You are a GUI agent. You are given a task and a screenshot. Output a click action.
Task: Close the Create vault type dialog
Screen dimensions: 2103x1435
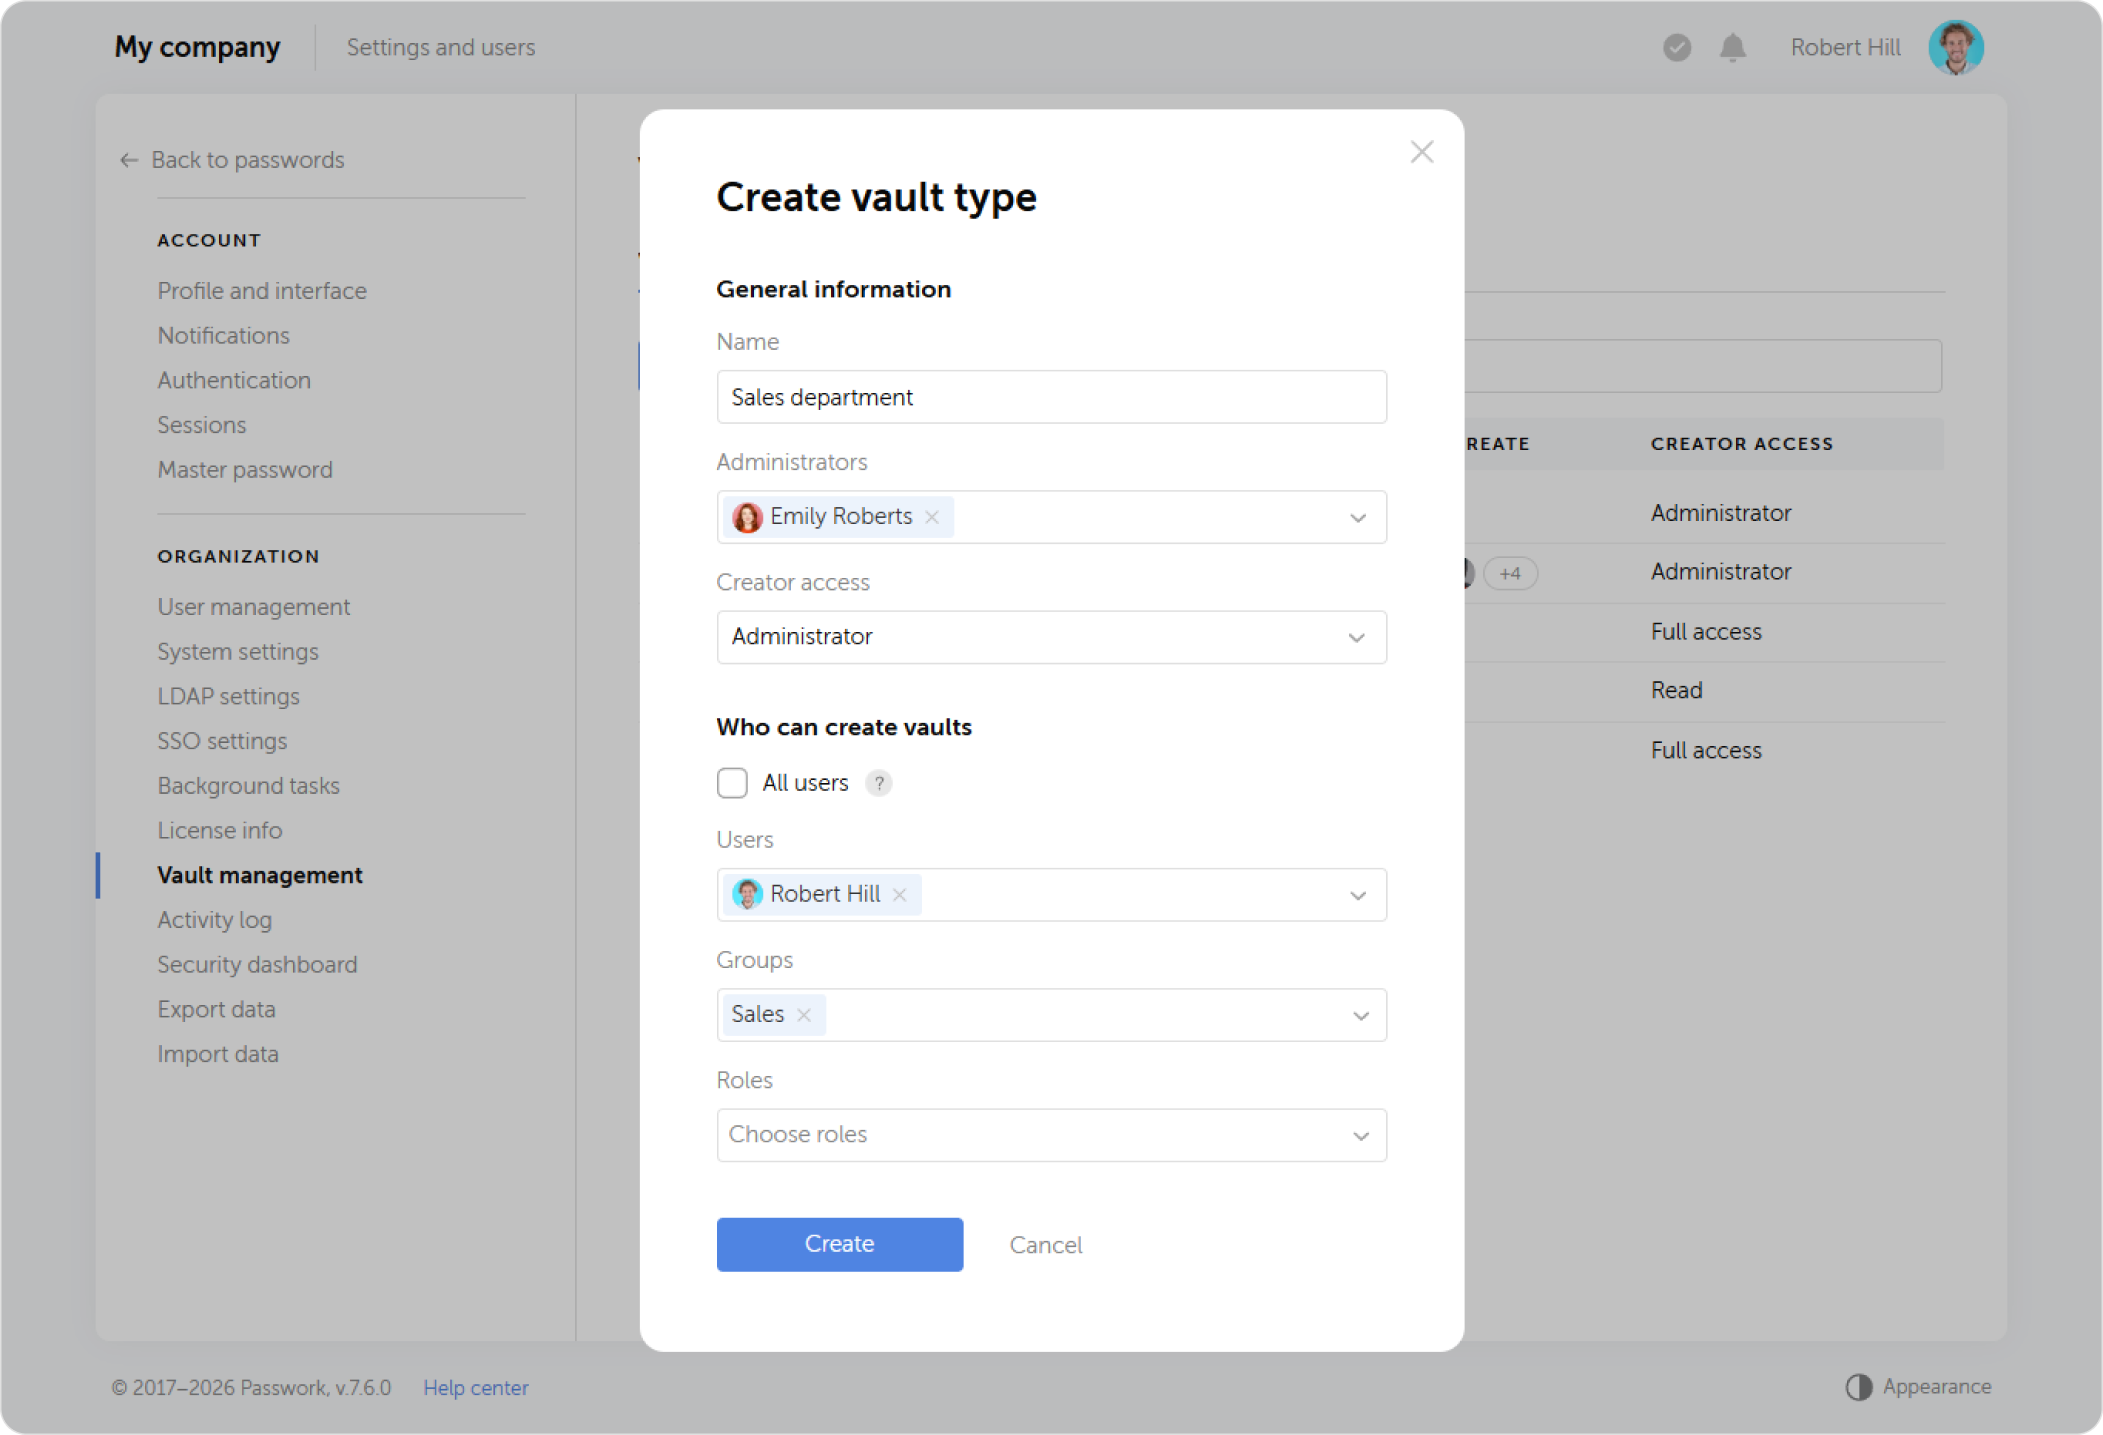coord(1421,152)
